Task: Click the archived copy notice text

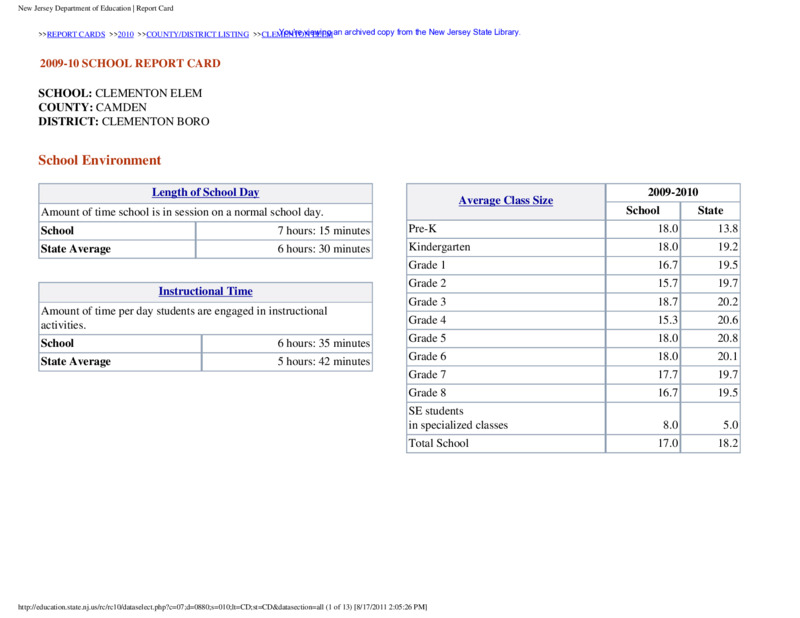Action: [399, 32]
